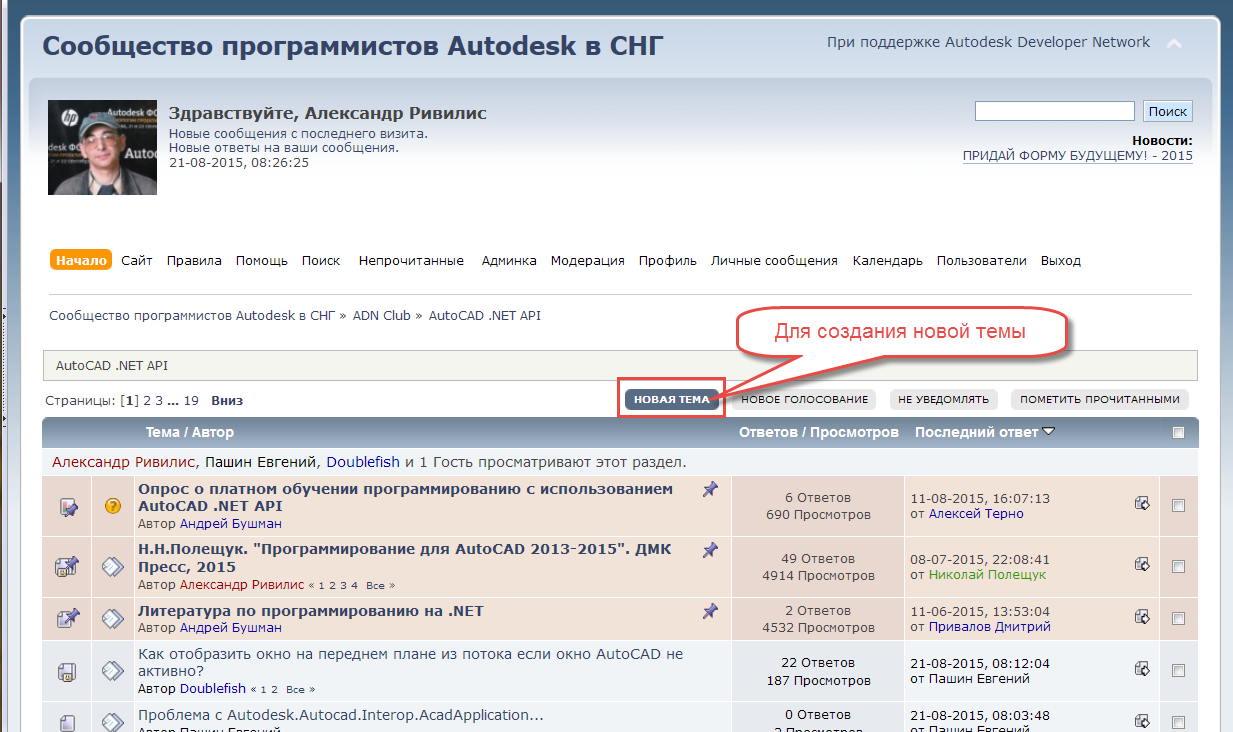Check the box for Проблема с Autodesk topic
The image size is (1233, 732).
pyautogui.click(x=1178, y=722)
